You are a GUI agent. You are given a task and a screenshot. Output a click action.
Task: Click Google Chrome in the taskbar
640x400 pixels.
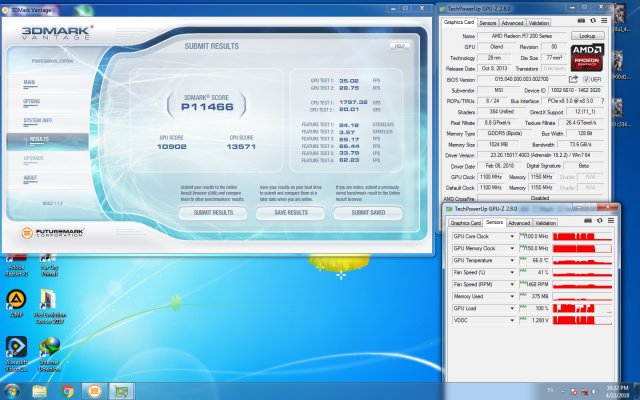(68, 391)
